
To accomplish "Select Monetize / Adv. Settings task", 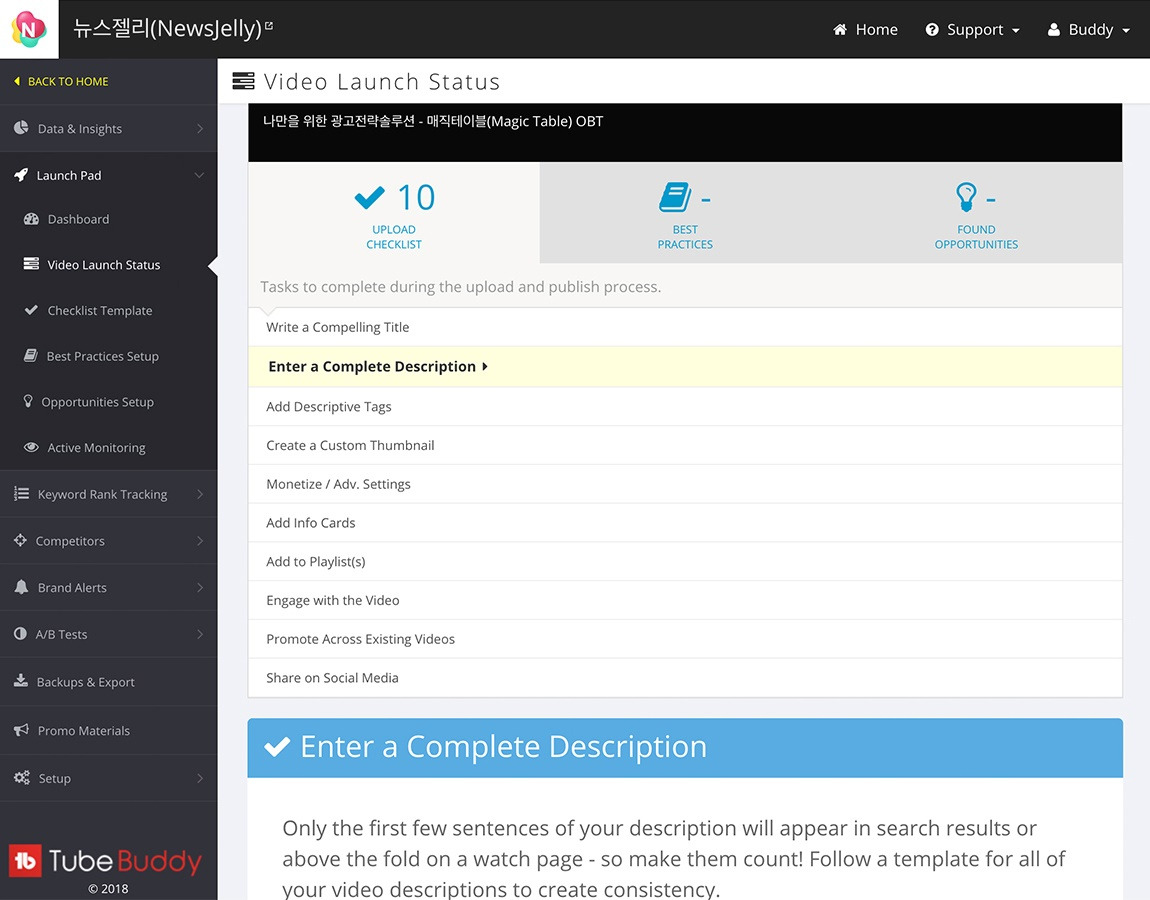I will (685, 484).
